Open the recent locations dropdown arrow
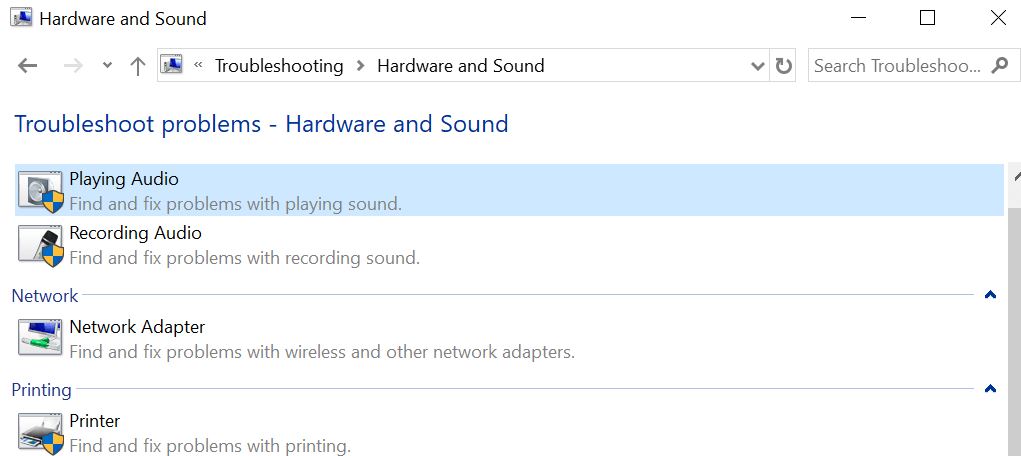 (107, 66)
